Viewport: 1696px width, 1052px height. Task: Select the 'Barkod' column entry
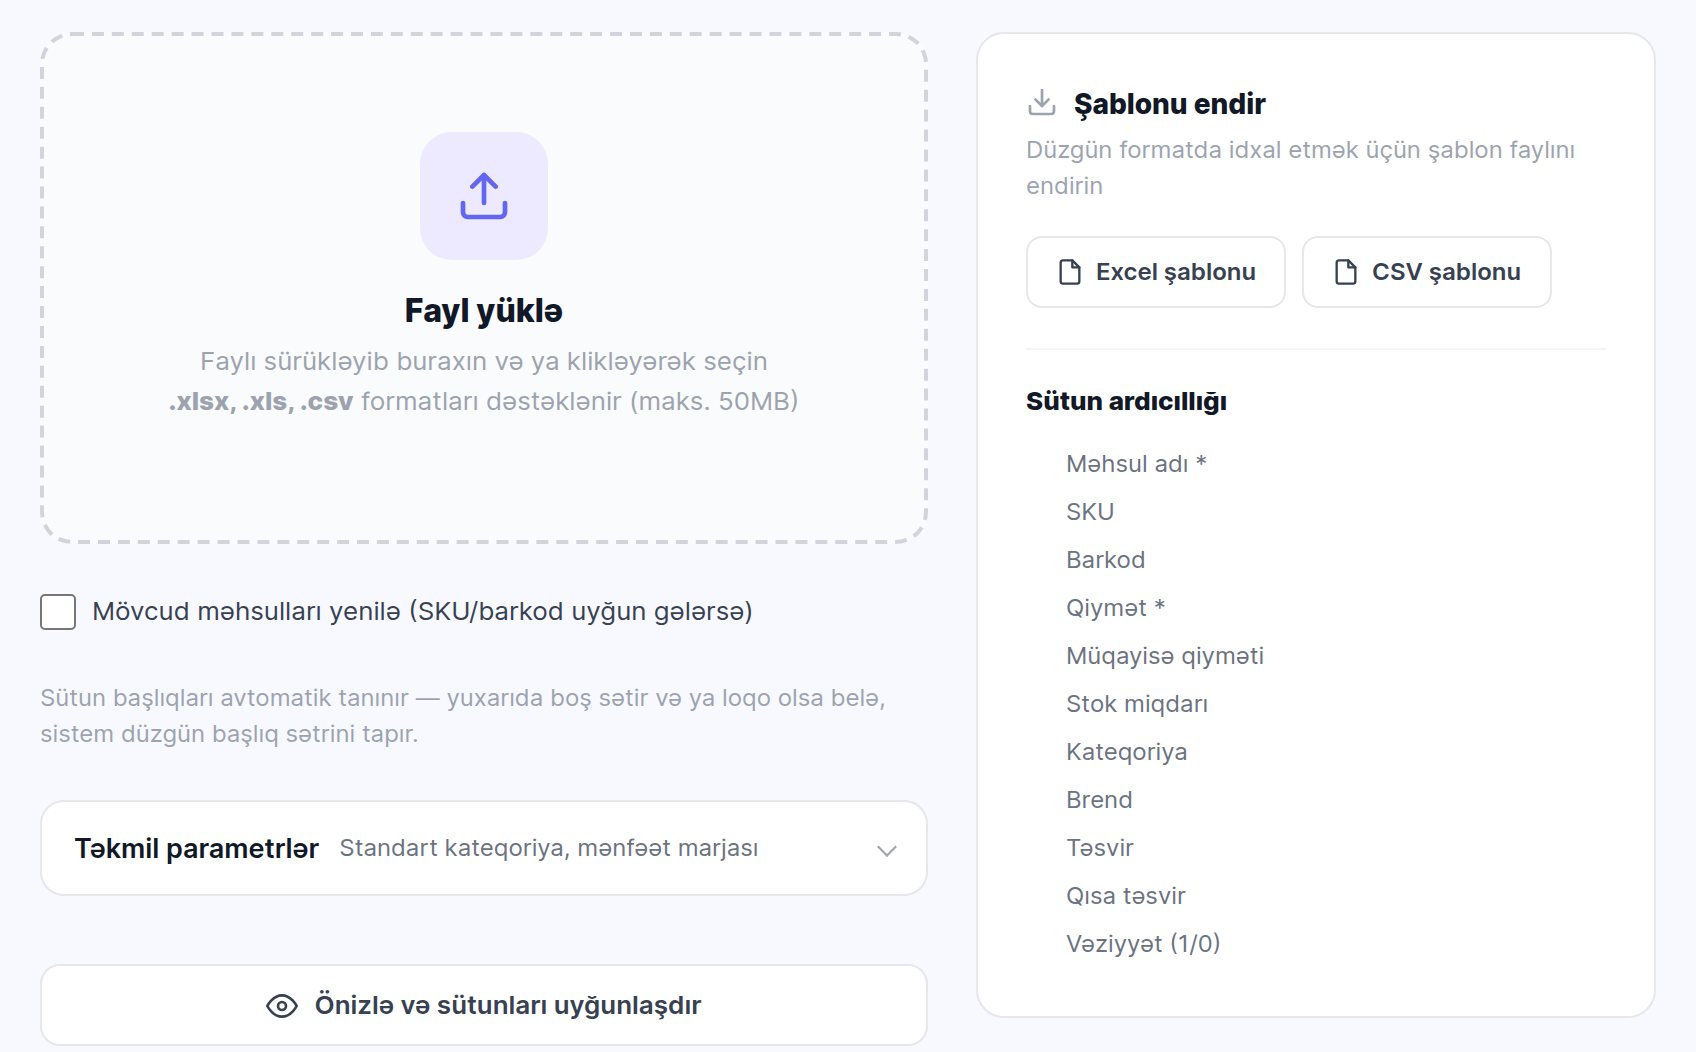tap(1105, 560)
